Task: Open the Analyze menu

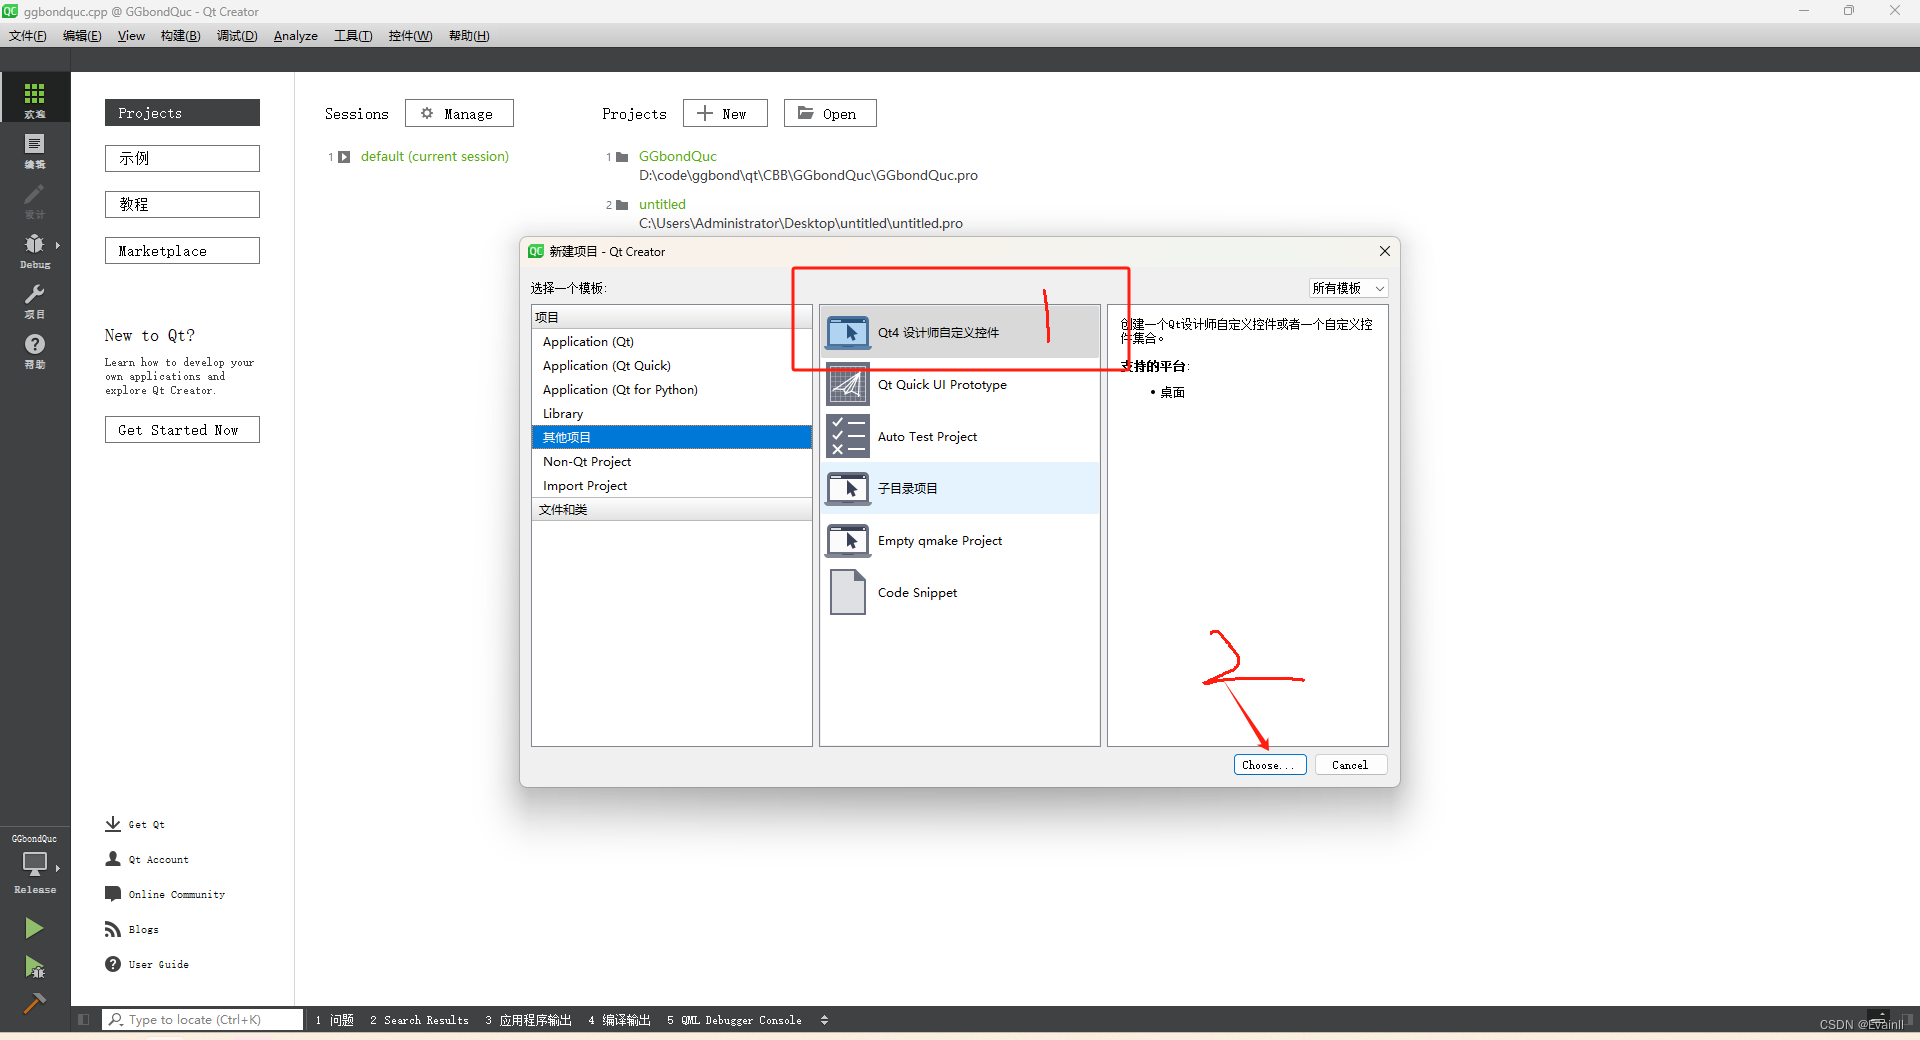Action: (296, 36)
